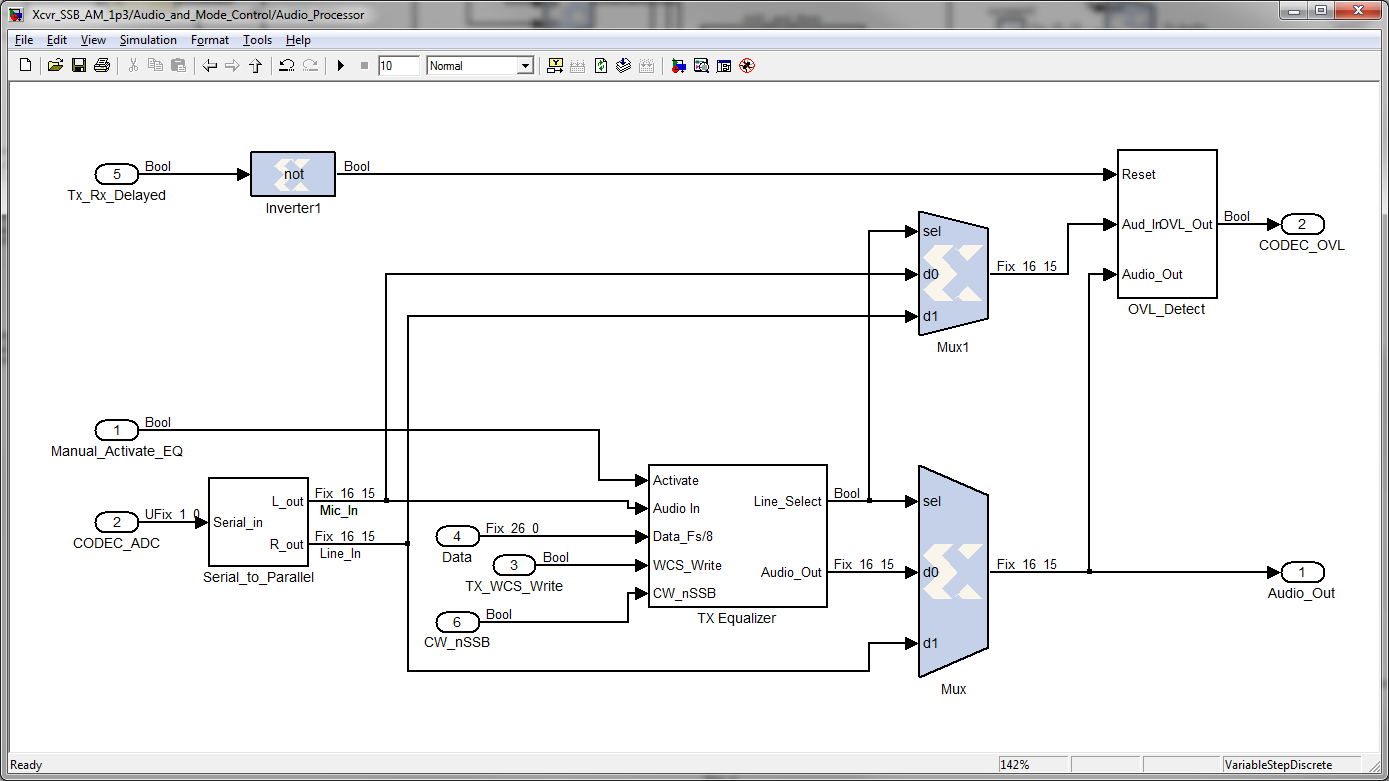The height and width of the screenshot is (781, 1389).
Task: Click the refresh diagram icon with green arrows
Action: point(601,66)
